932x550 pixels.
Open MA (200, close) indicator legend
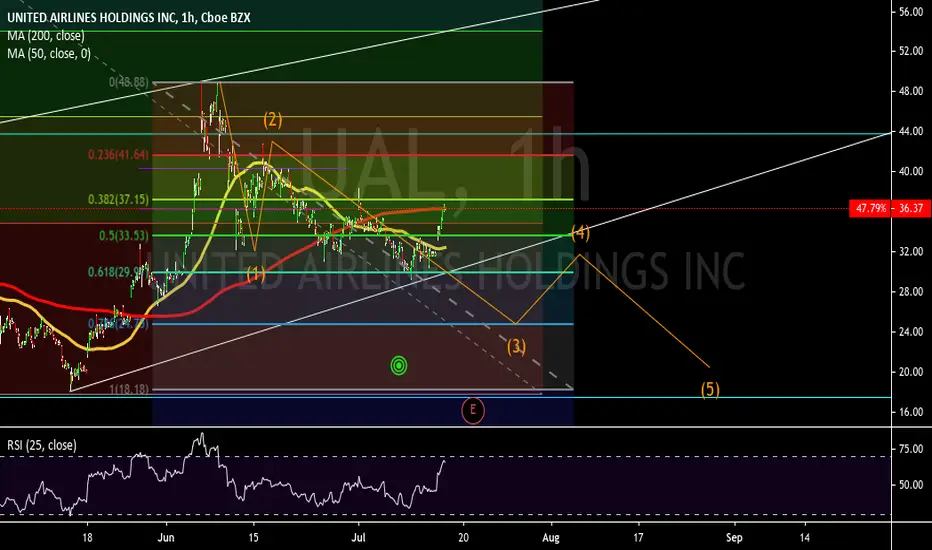coord(46,36)
